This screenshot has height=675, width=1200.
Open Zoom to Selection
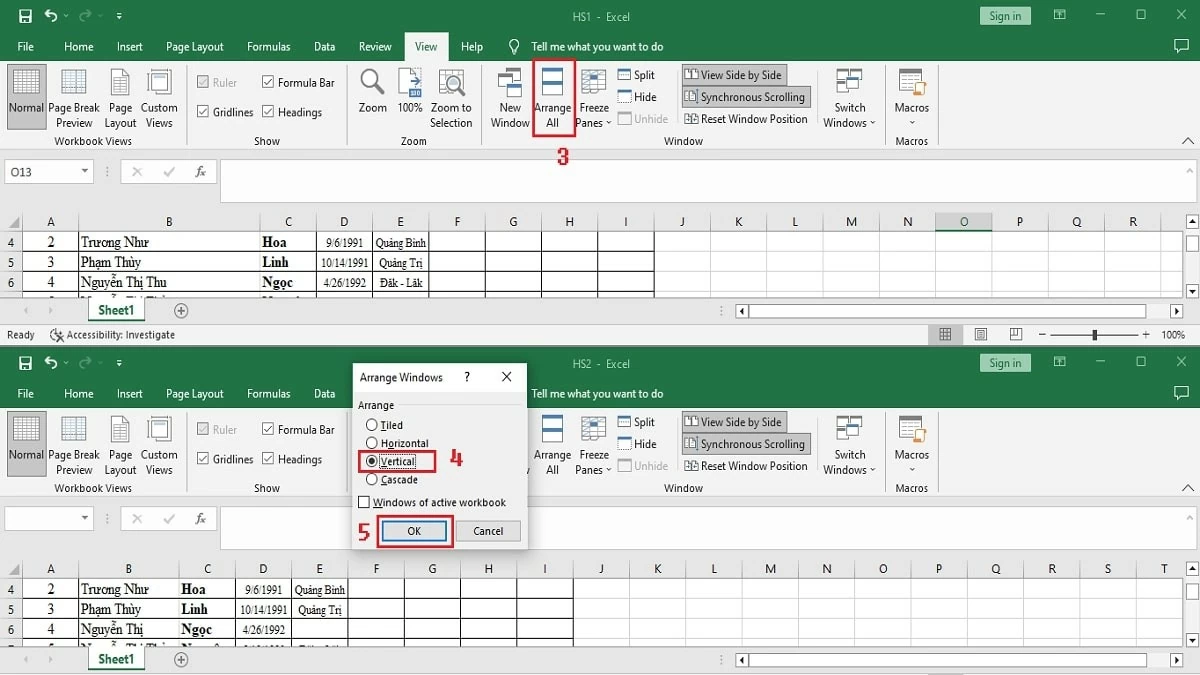tap(451, 97)
